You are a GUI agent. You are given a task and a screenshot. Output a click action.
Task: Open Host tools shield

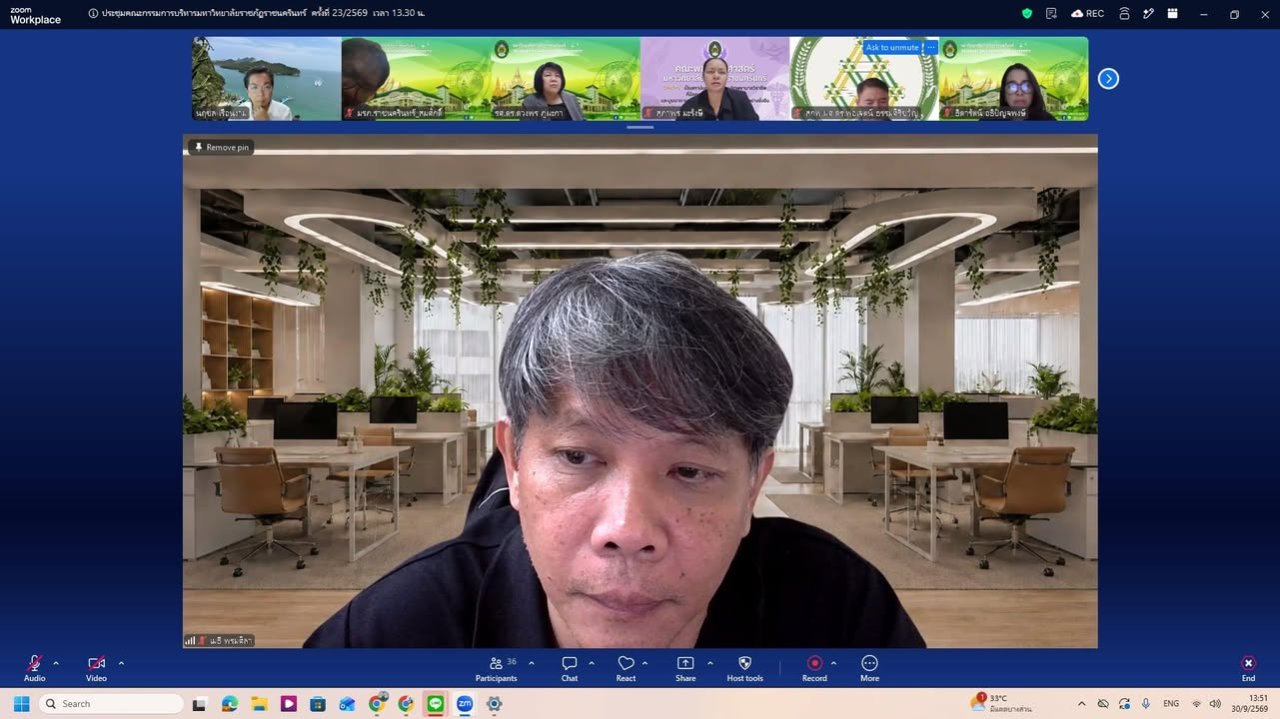745,668
